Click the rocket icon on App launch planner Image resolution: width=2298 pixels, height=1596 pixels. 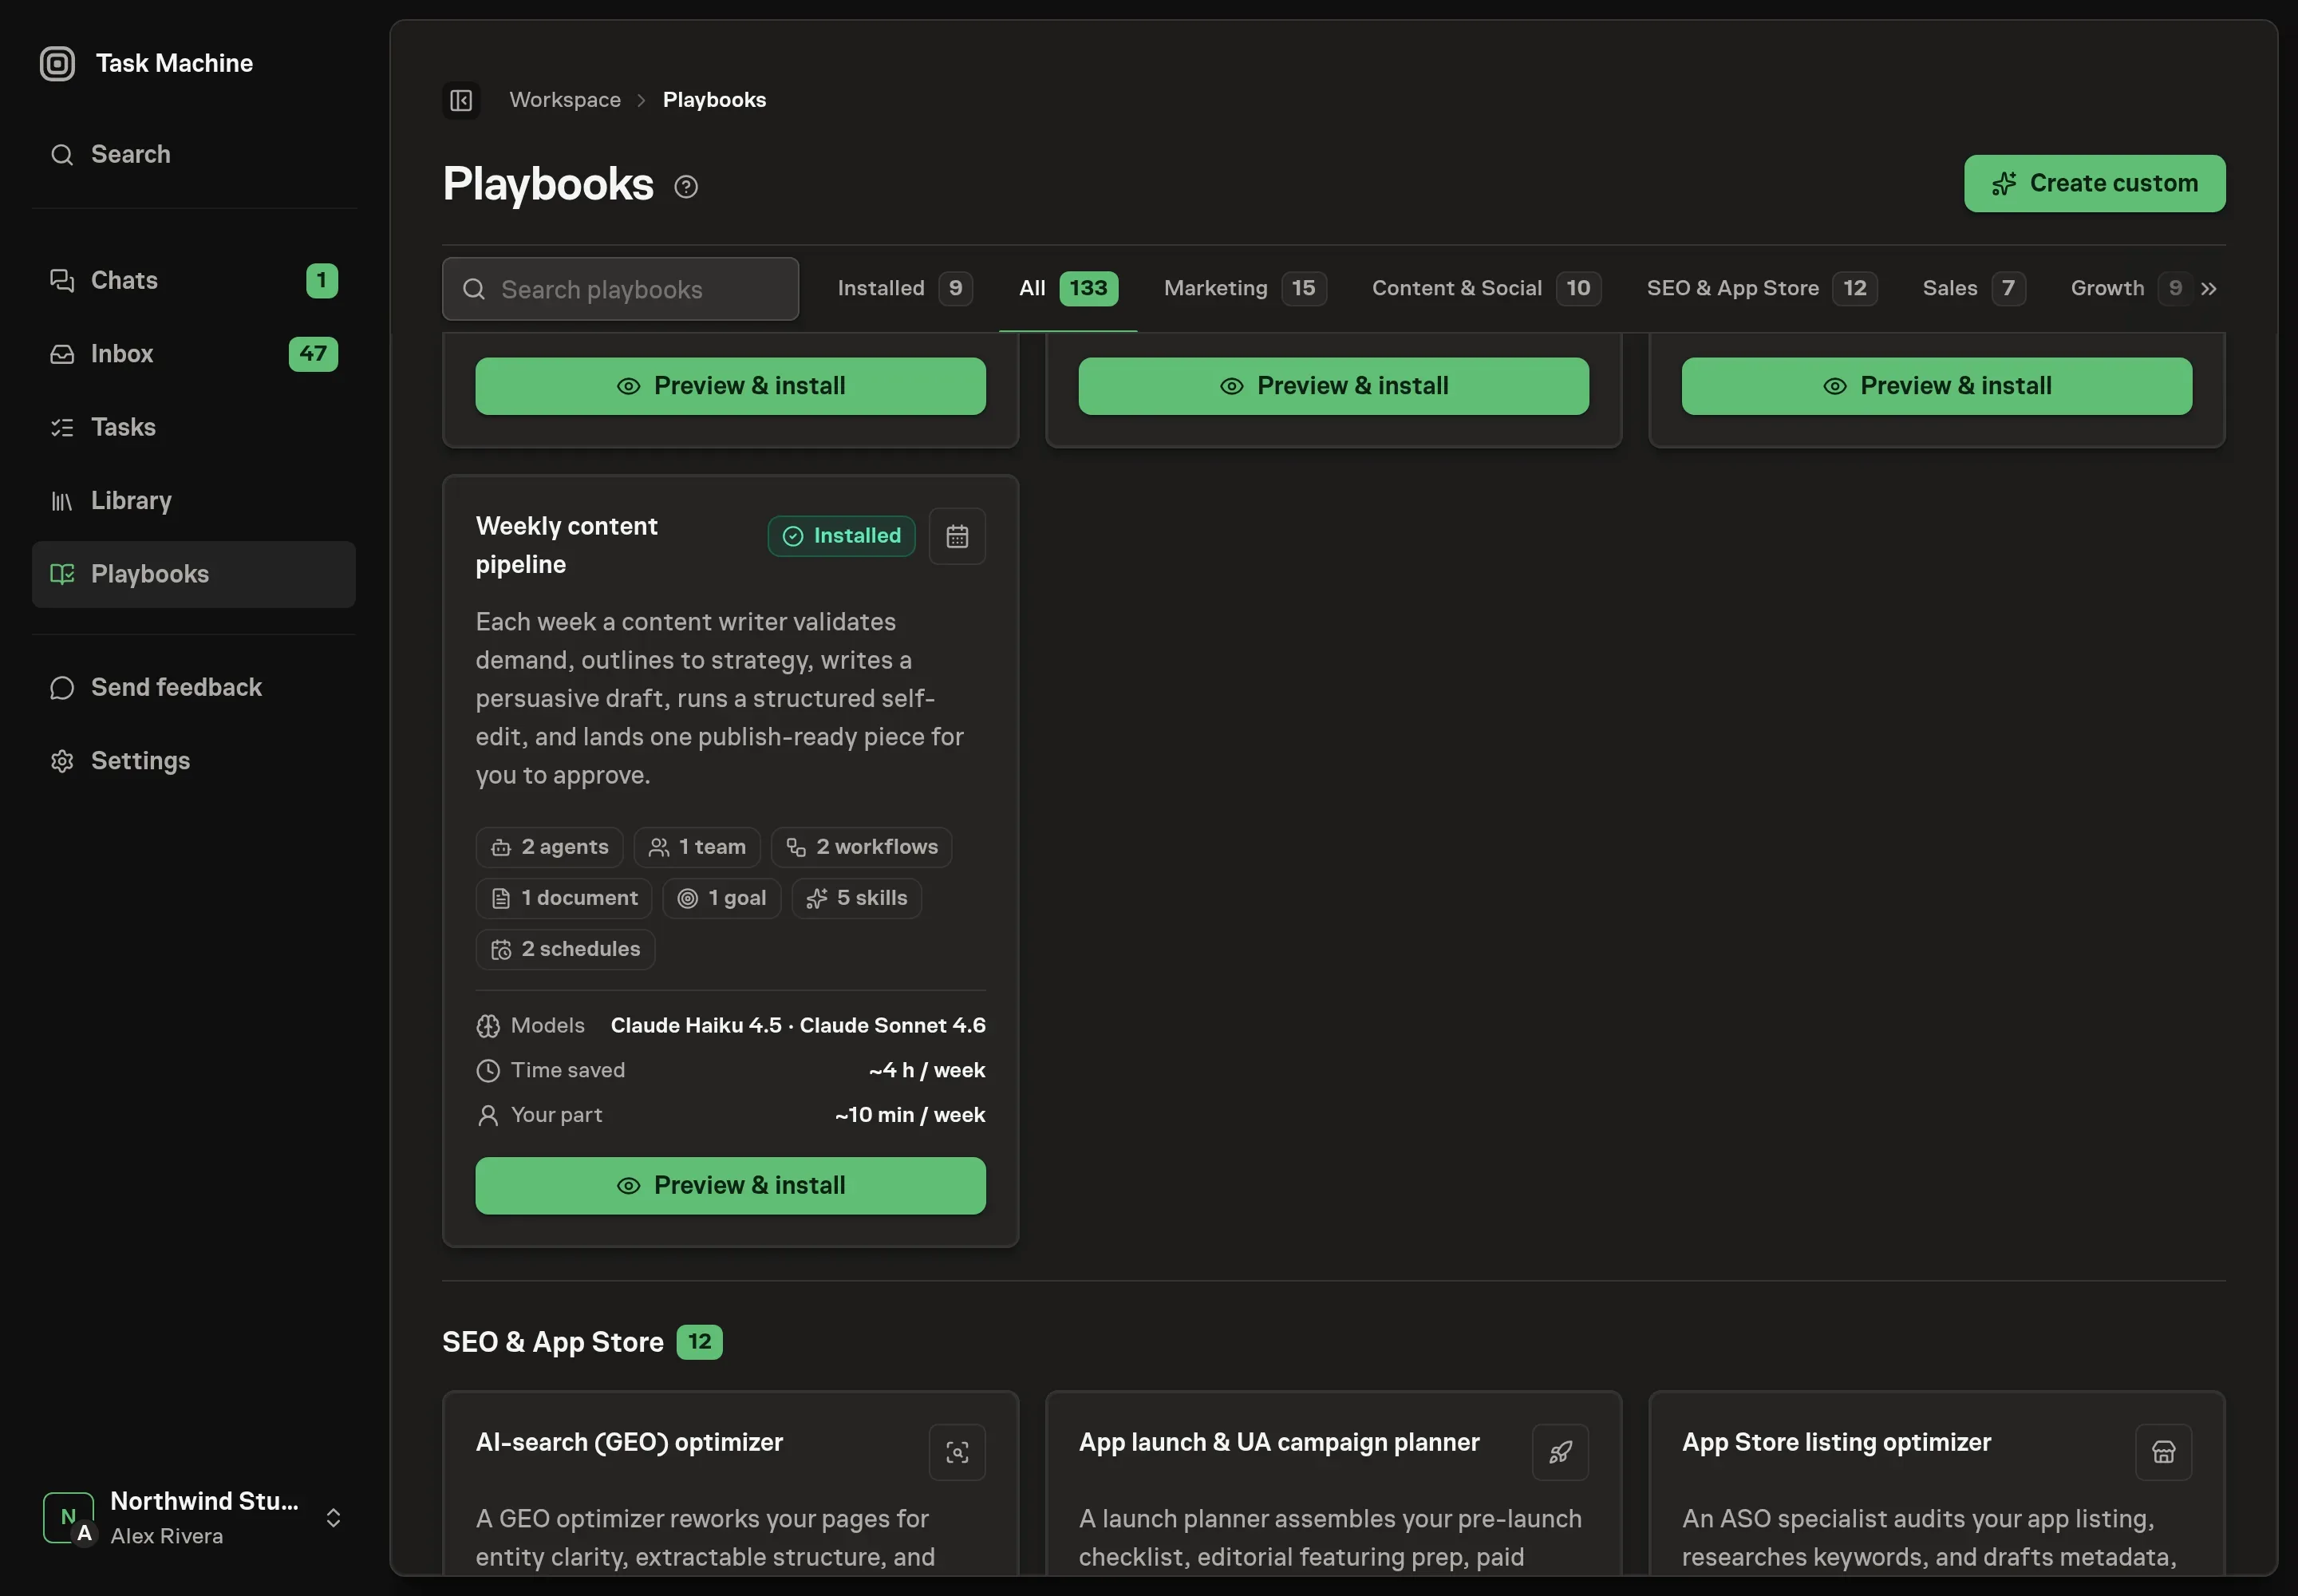[1560, 1452]
